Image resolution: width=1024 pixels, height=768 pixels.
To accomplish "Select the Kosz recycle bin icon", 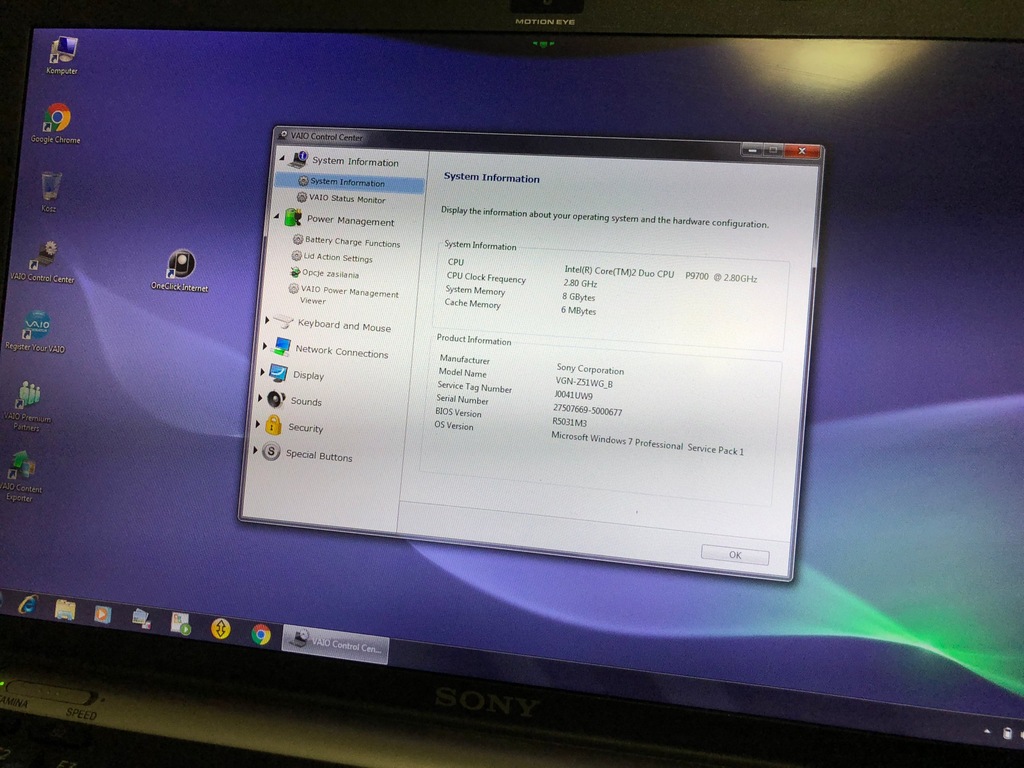I will [50, 192].
